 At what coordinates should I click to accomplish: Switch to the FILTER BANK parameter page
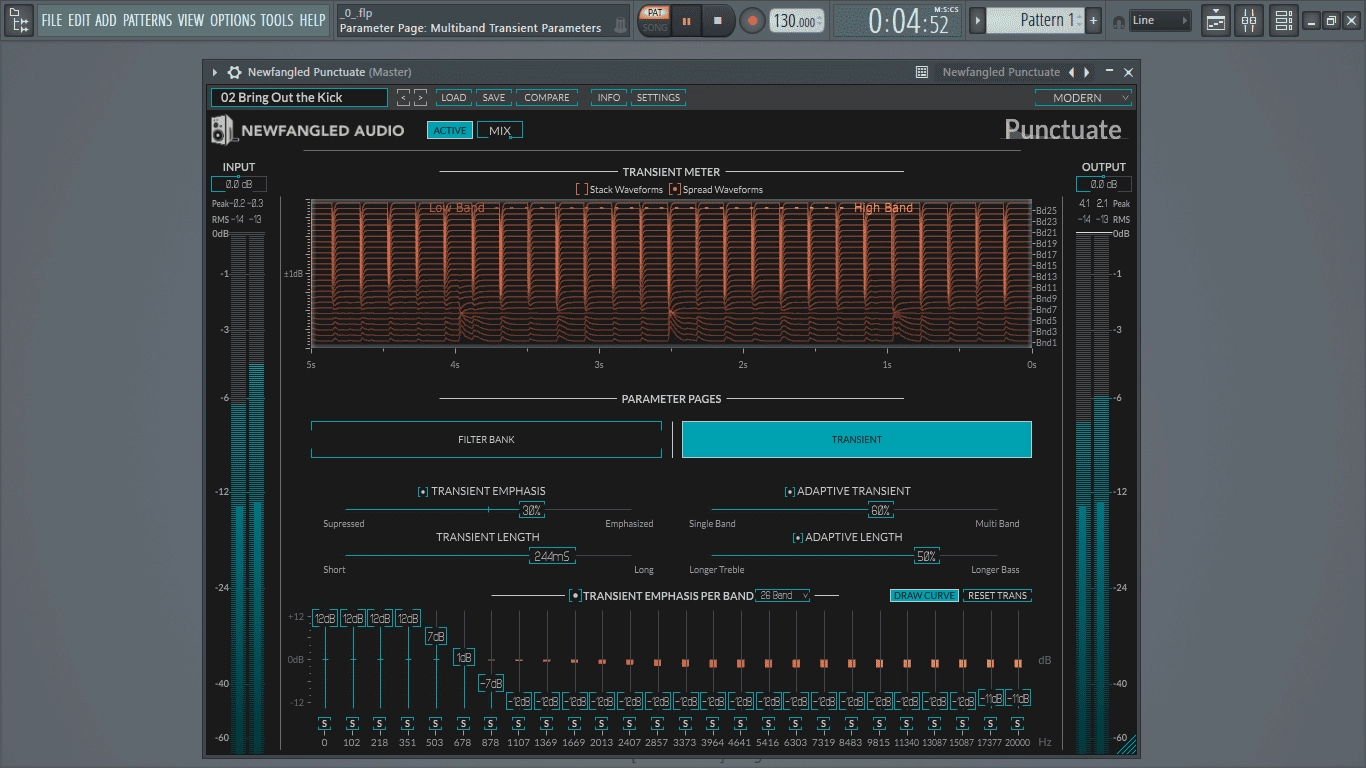(486, 439)
